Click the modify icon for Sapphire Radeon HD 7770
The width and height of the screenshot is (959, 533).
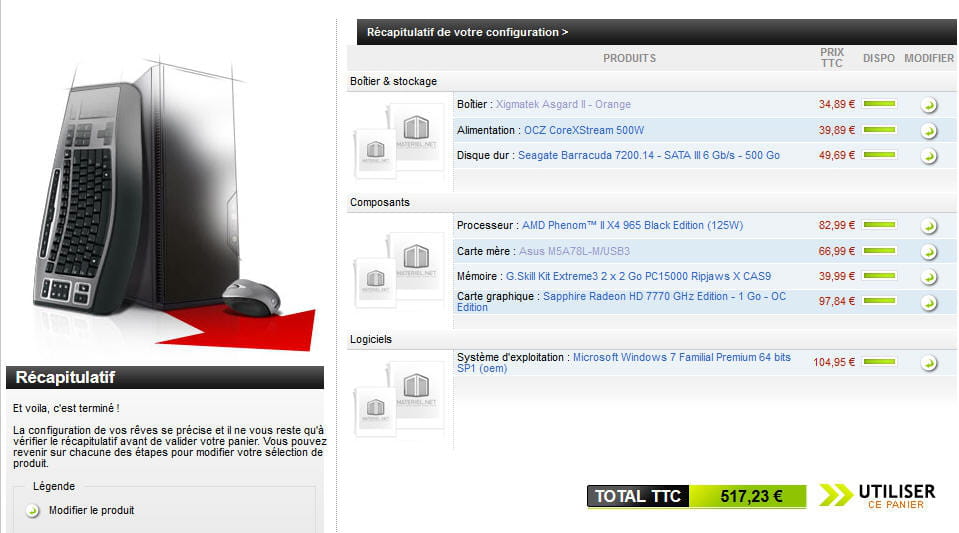click(928, 302)
